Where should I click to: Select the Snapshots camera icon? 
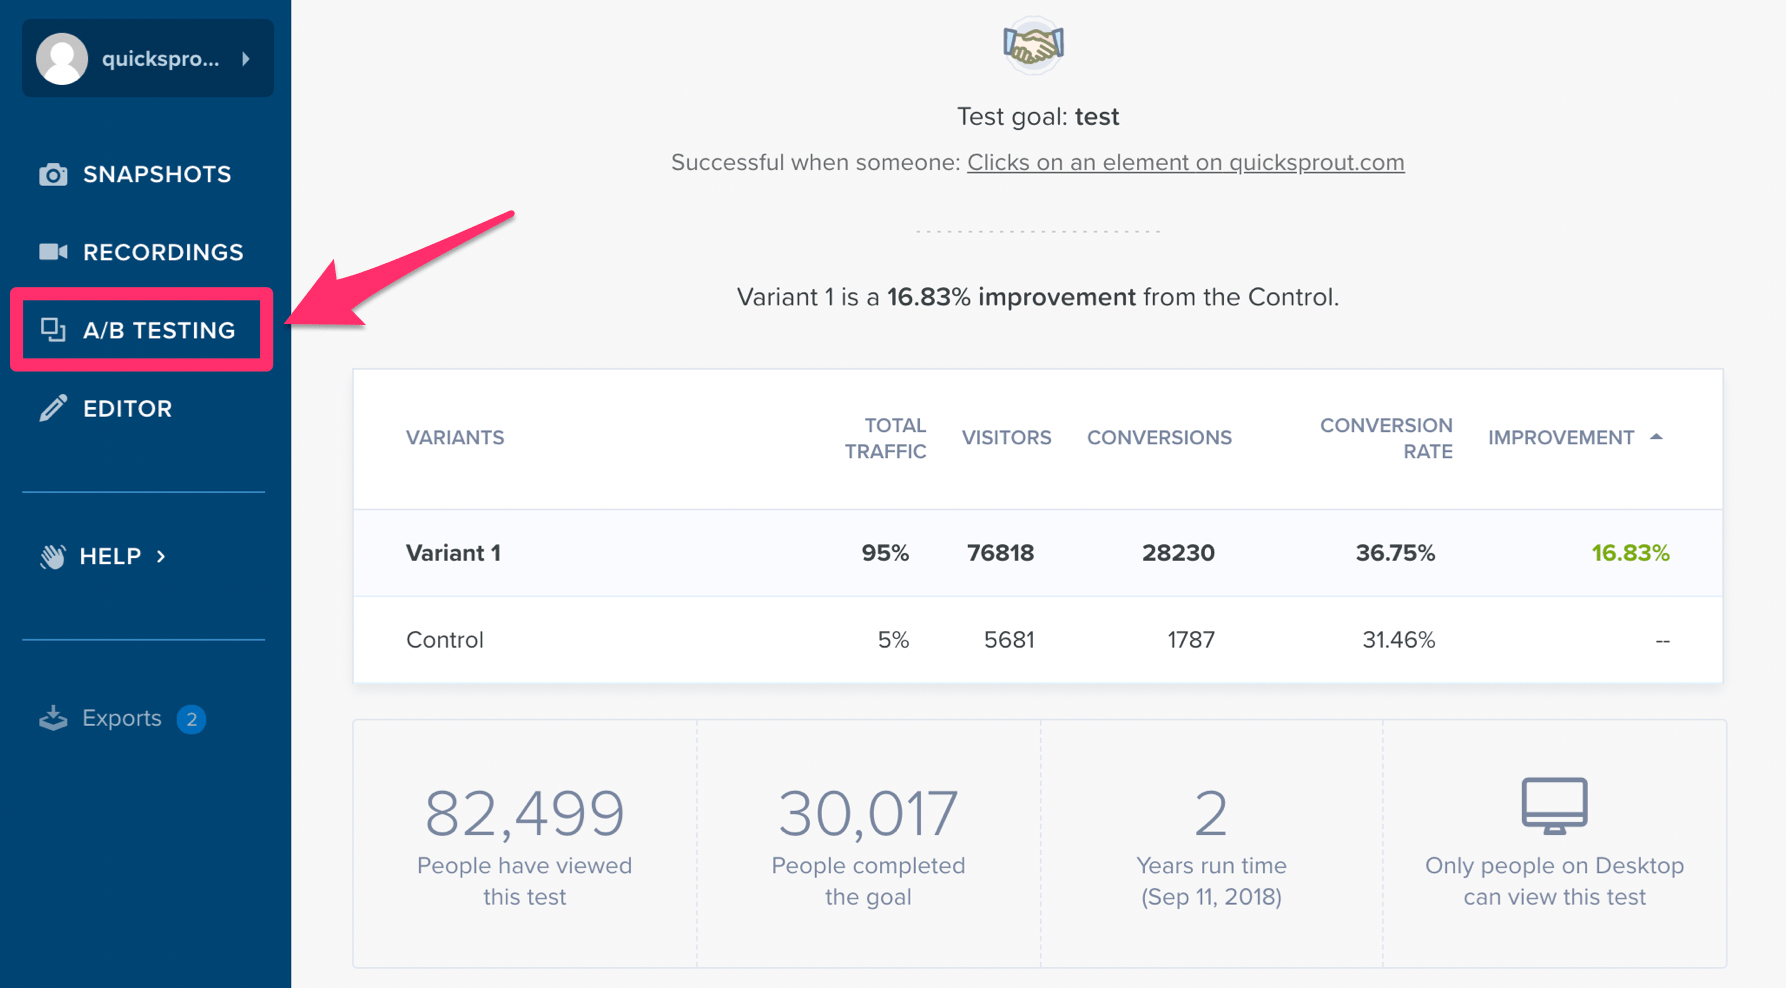tap(52, 173)
